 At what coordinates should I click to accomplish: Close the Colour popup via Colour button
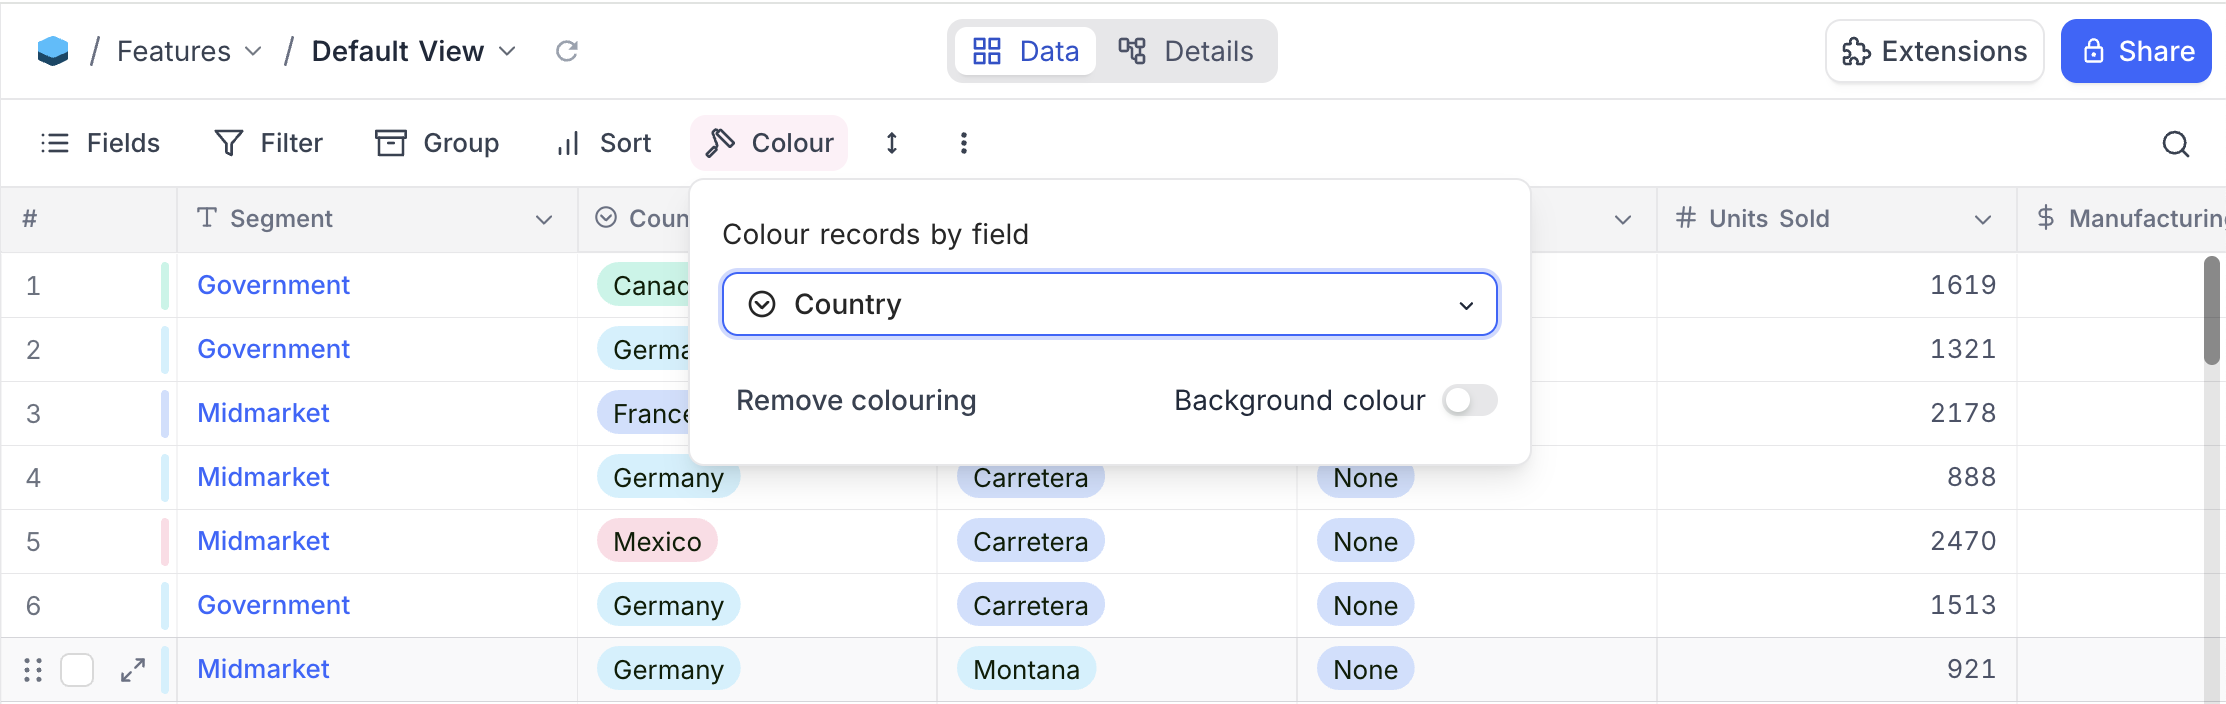pyautogui.click(x=769, y=143)
